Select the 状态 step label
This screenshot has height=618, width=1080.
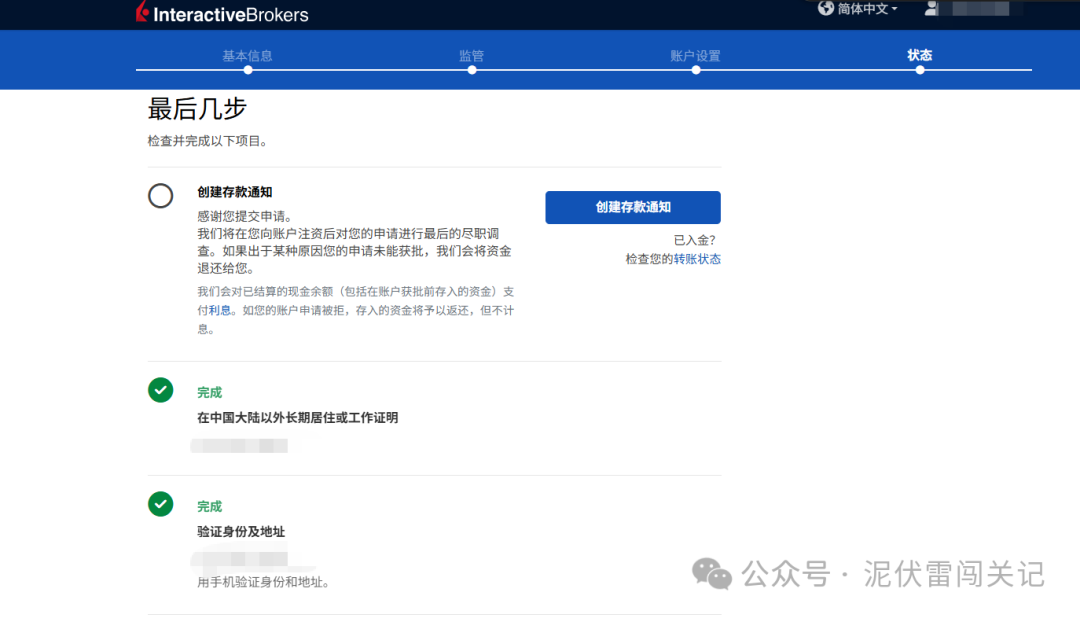point(920,55)
